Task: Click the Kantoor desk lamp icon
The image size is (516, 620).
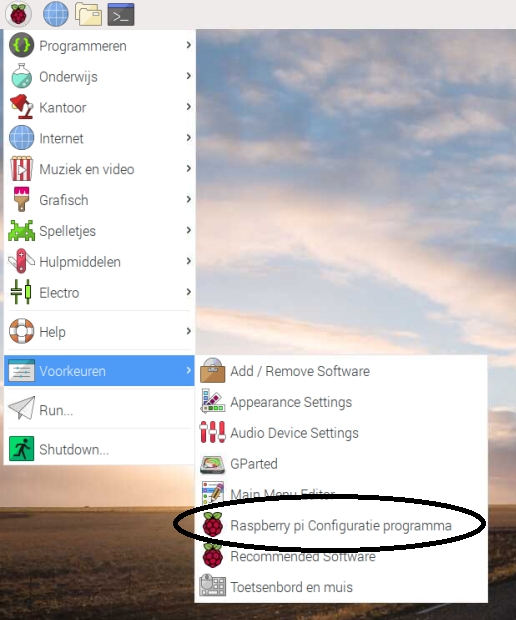Action: 21,107
